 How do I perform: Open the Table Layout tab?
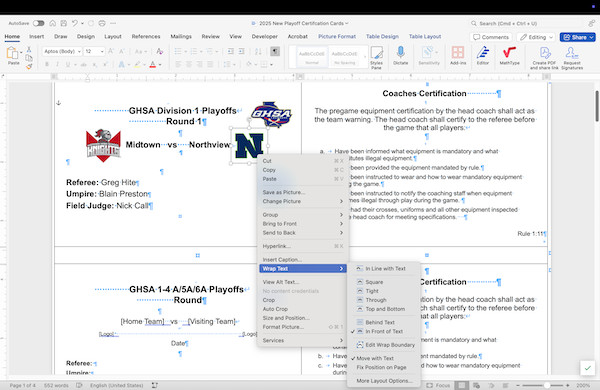tap(425, 36)
